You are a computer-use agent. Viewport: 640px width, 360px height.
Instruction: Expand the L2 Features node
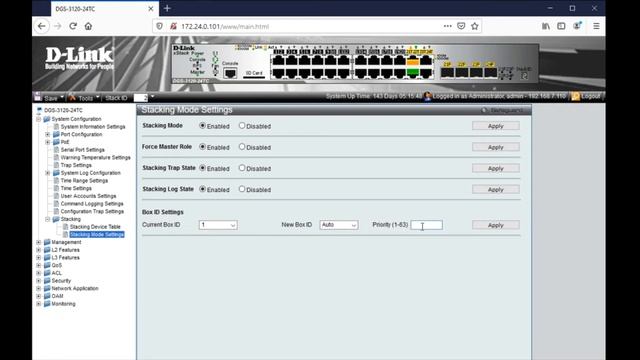pyautogui.click(x=39, y=250)
